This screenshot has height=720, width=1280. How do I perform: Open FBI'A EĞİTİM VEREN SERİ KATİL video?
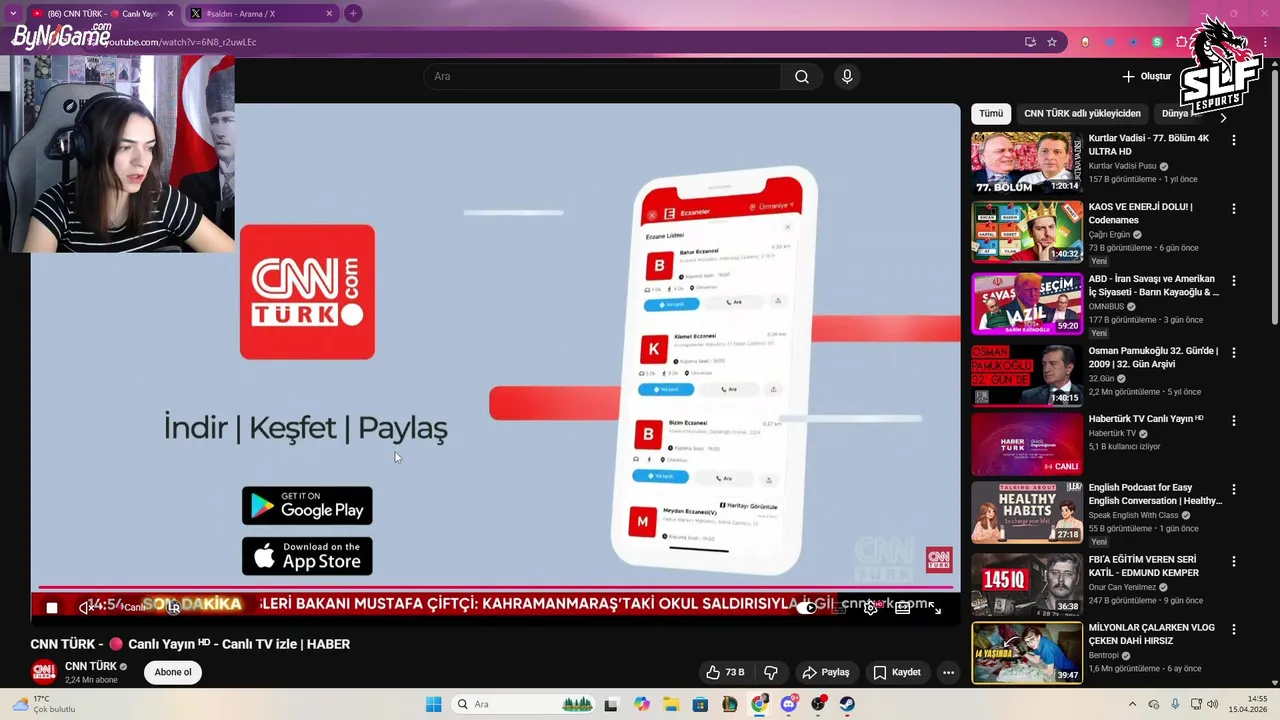tap(1027, 584)
